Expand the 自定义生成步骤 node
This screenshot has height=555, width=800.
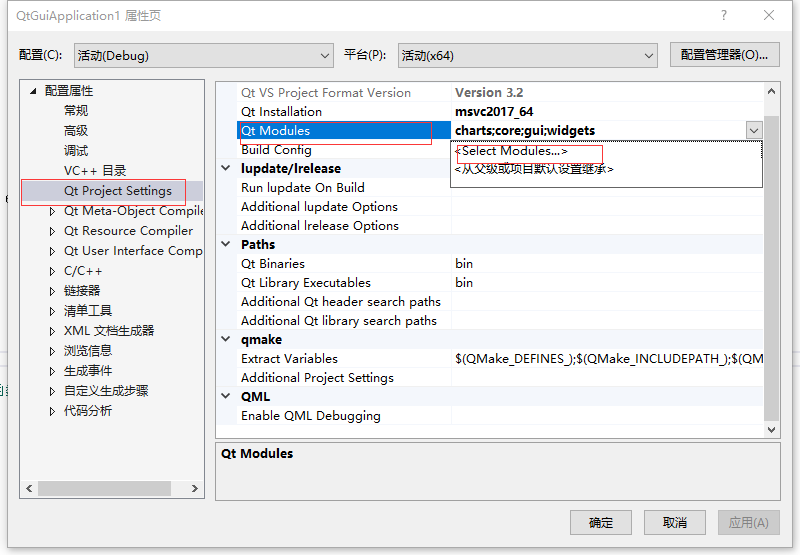point(52,391)
